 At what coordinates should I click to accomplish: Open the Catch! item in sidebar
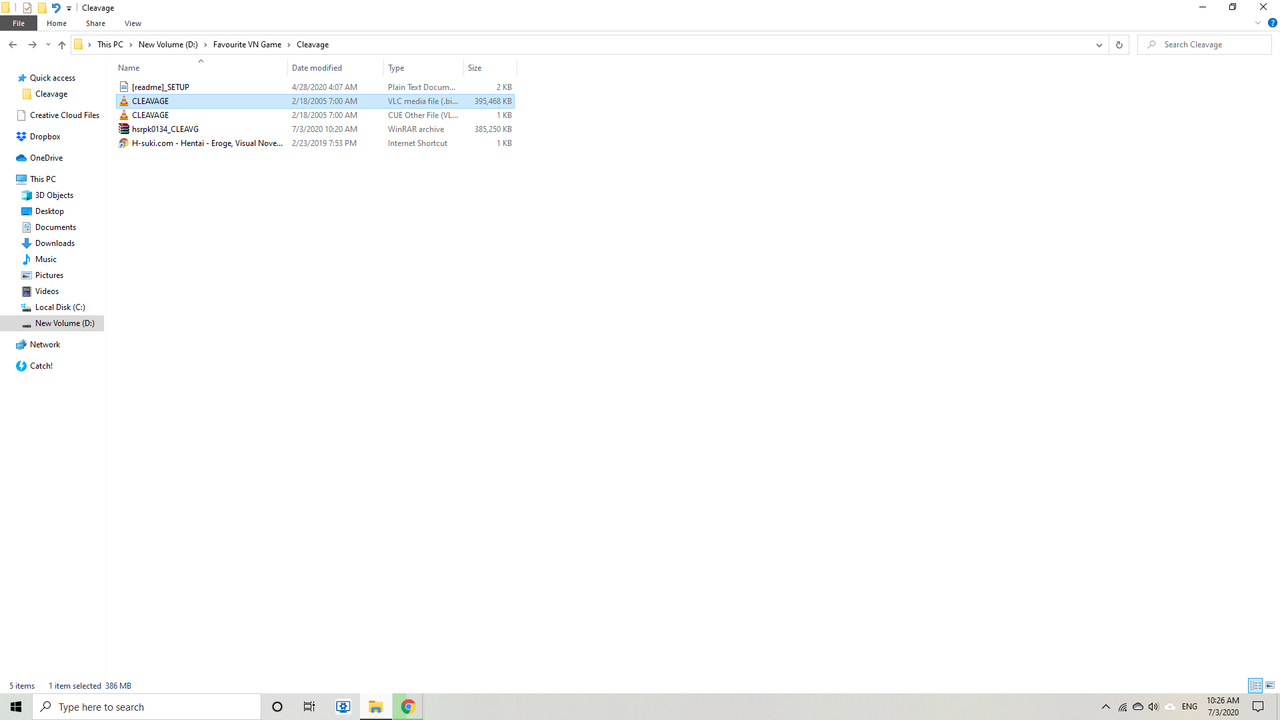(40, 365)
